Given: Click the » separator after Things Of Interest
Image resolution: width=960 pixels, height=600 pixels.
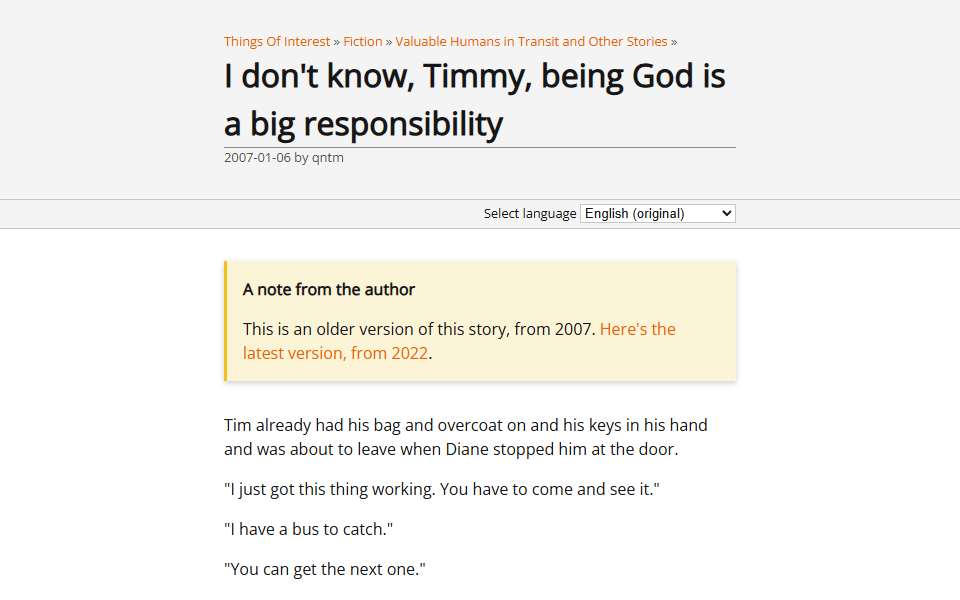Looking at the screenshot, I should (336, 42).
